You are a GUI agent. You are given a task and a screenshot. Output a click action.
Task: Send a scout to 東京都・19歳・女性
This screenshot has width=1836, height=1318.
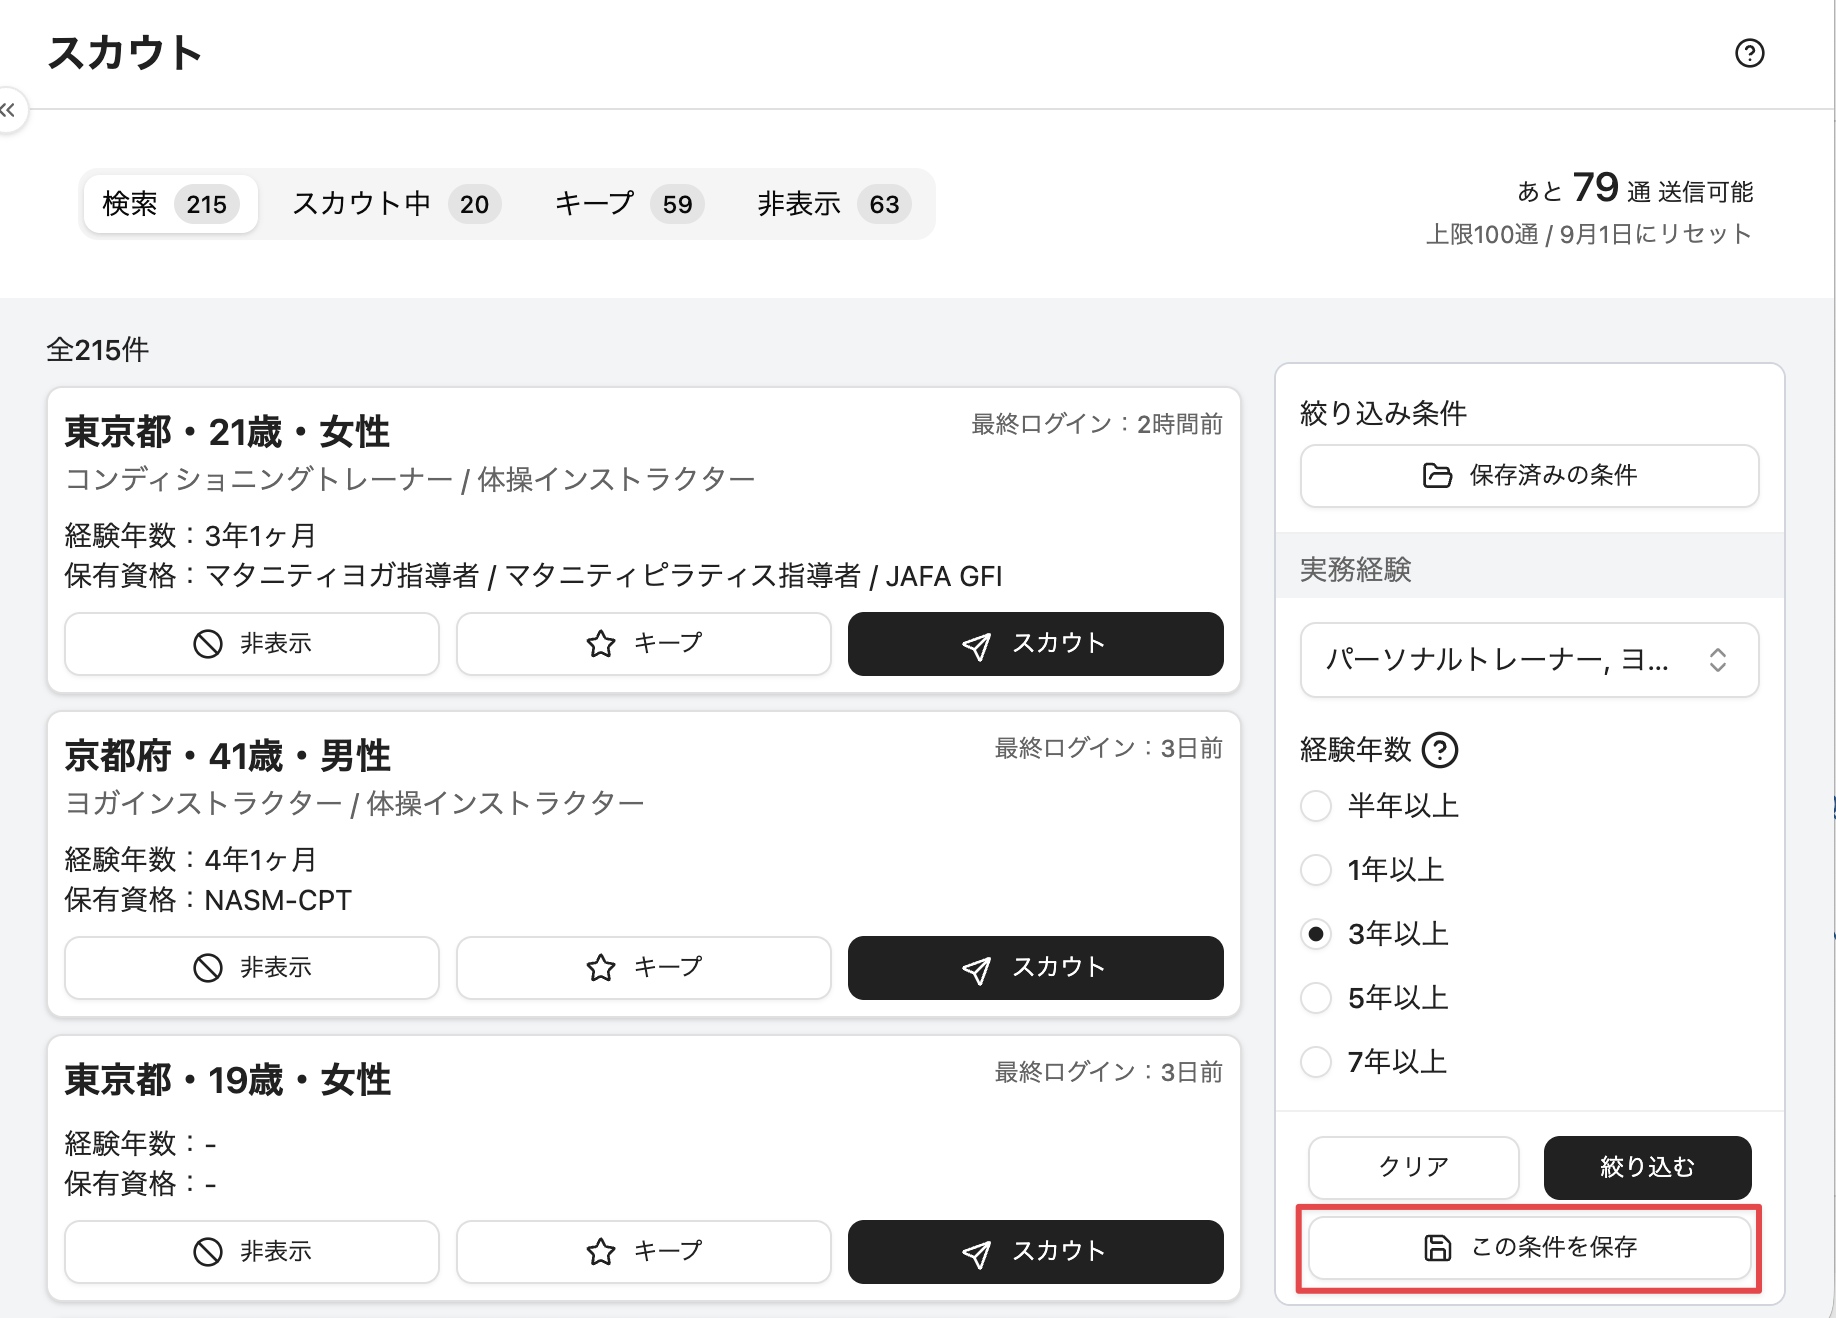pos(1036,1252)
